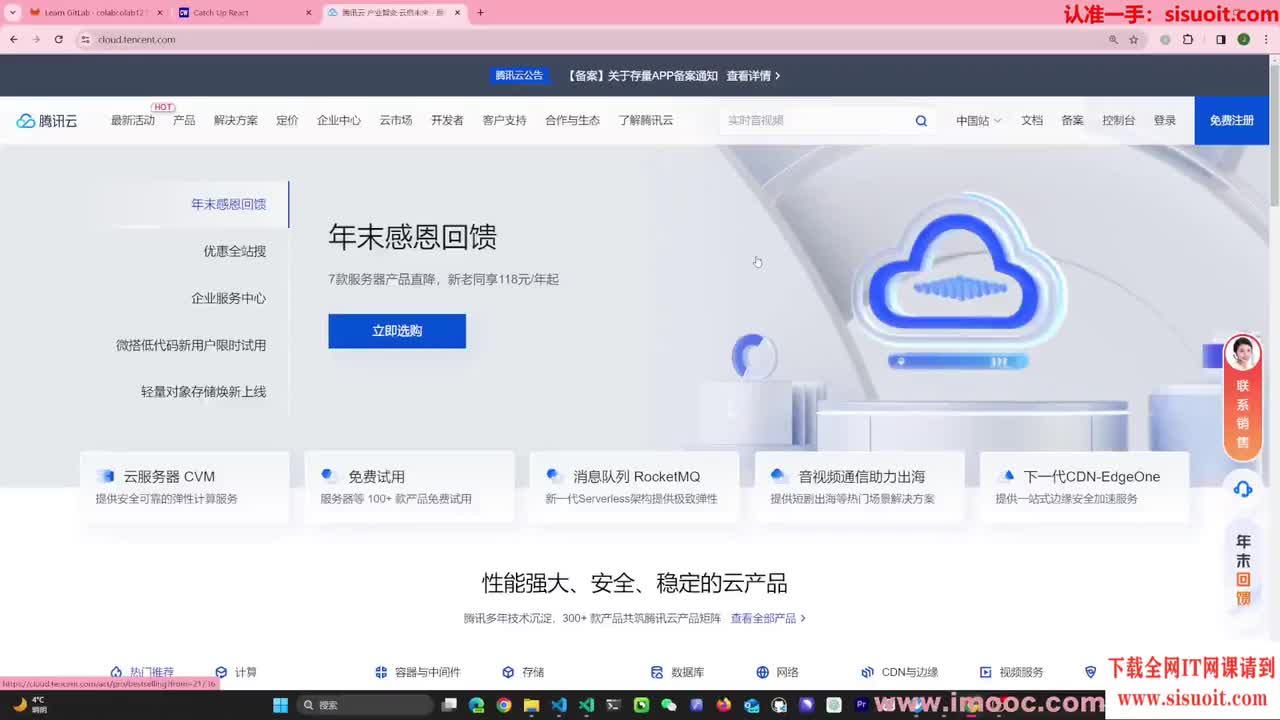Click the browser address bar URL

(137, 39)
